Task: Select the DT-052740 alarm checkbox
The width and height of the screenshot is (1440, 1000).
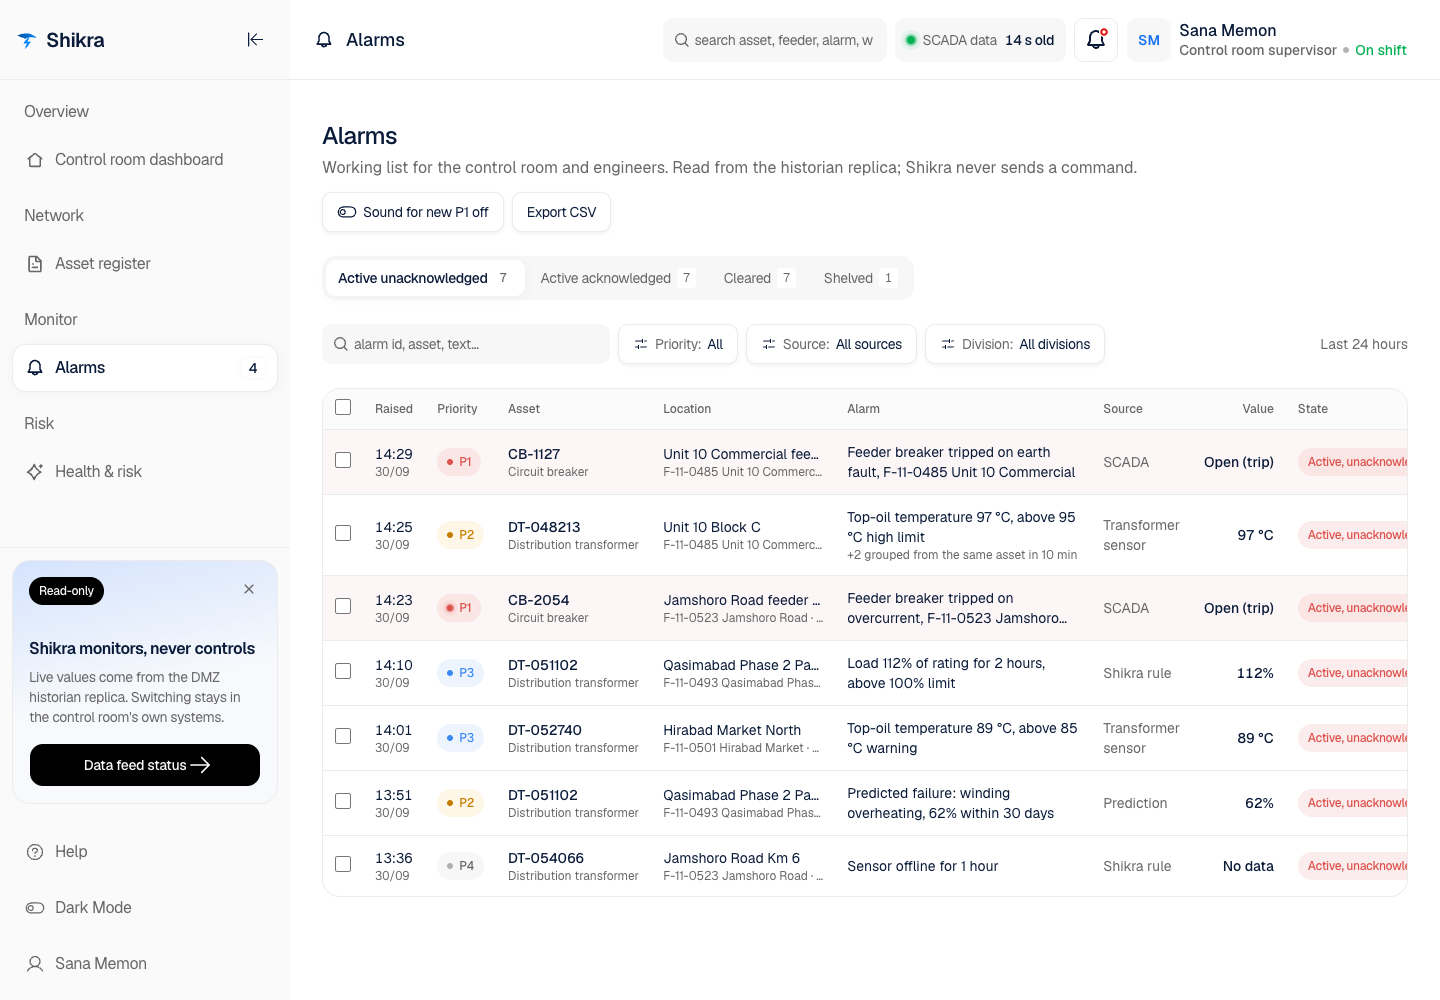Action: click(x=343, y=736)
